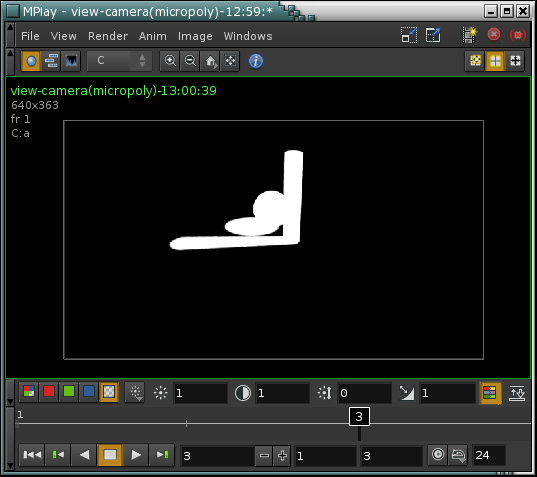Click the histogram display icon

[x=71, y=61]
